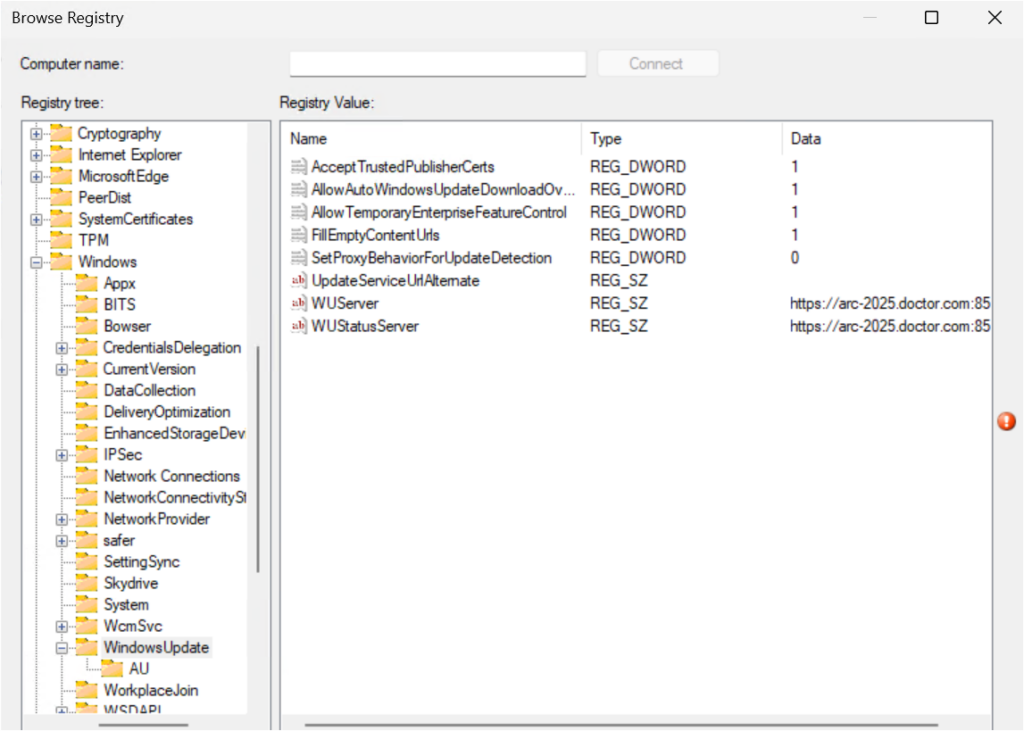
Task: Expand the Cryptography tree node
Action: (x=37, y=133)
